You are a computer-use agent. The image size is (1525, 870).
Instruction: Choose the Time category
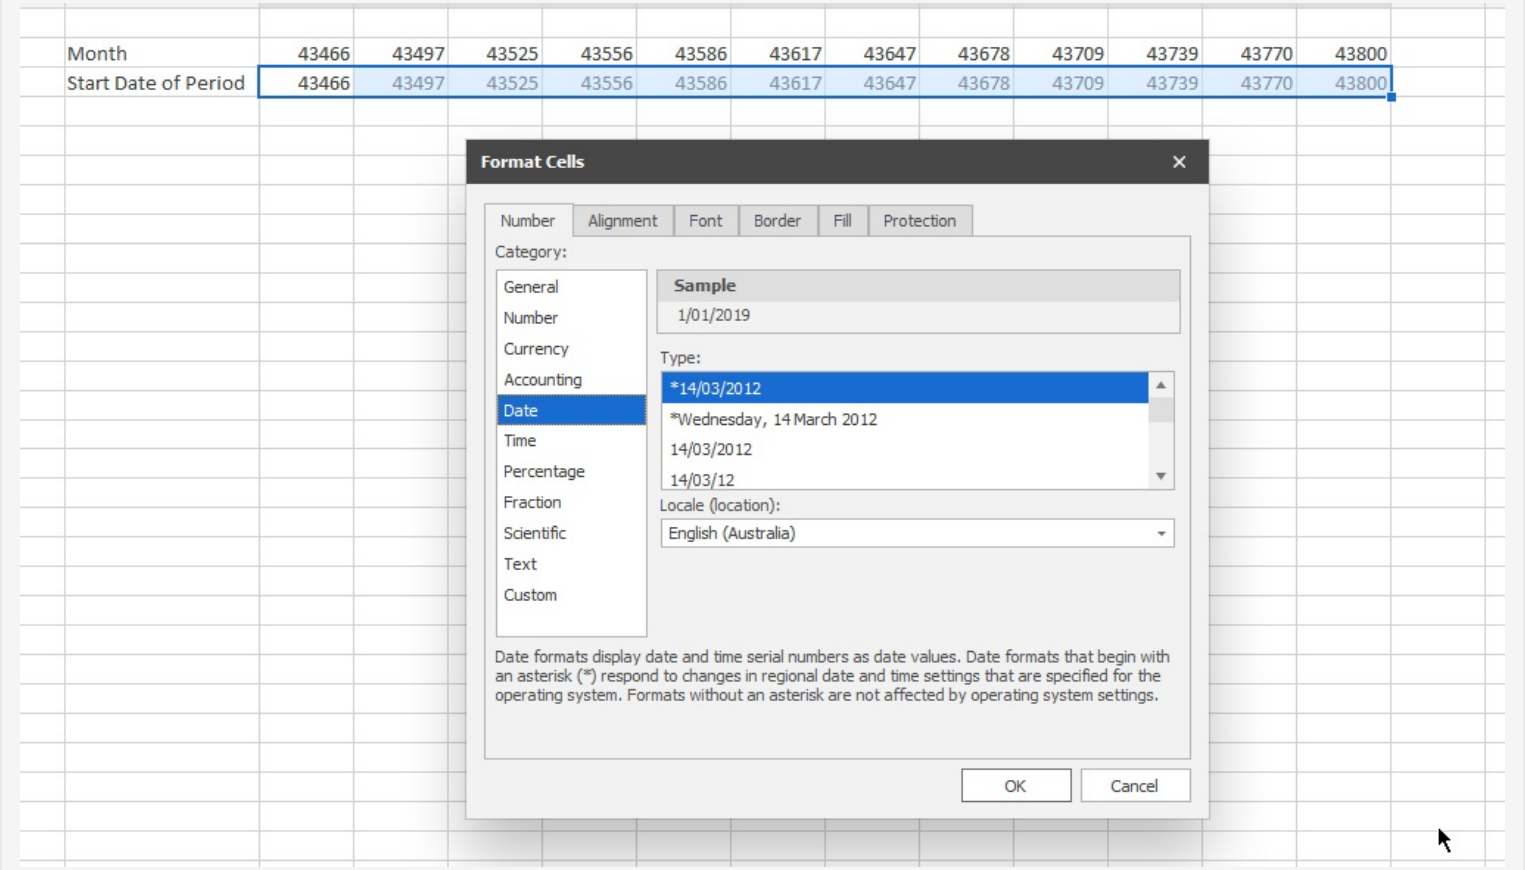(x=521, y=440)
